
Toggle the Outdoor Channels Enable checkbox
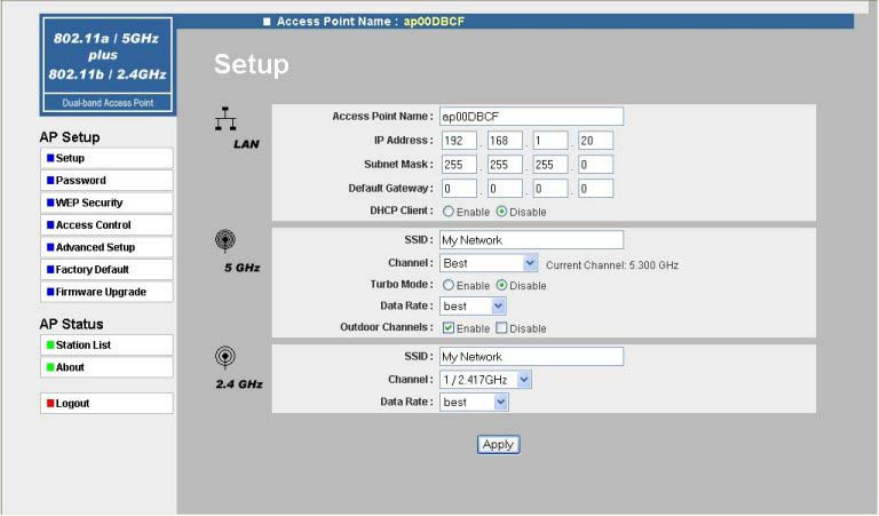coord(448,328)
